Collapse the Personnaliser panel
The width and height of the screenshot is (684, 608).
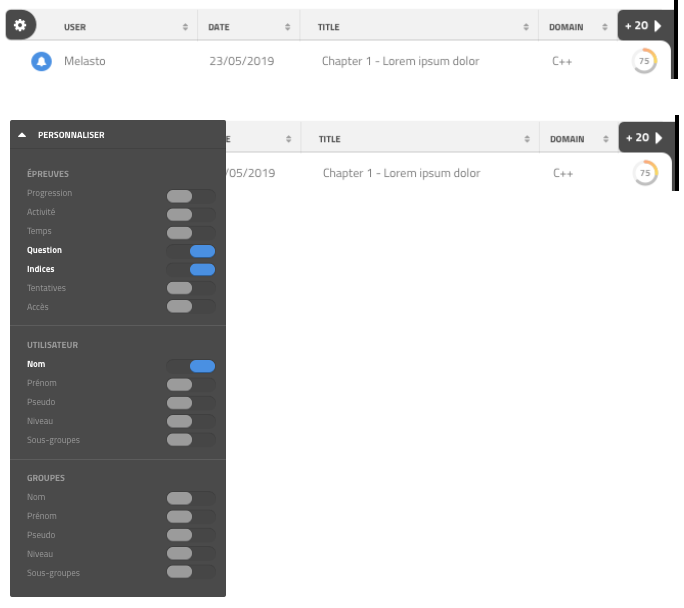pyautogui.click(x=22, y=135)
